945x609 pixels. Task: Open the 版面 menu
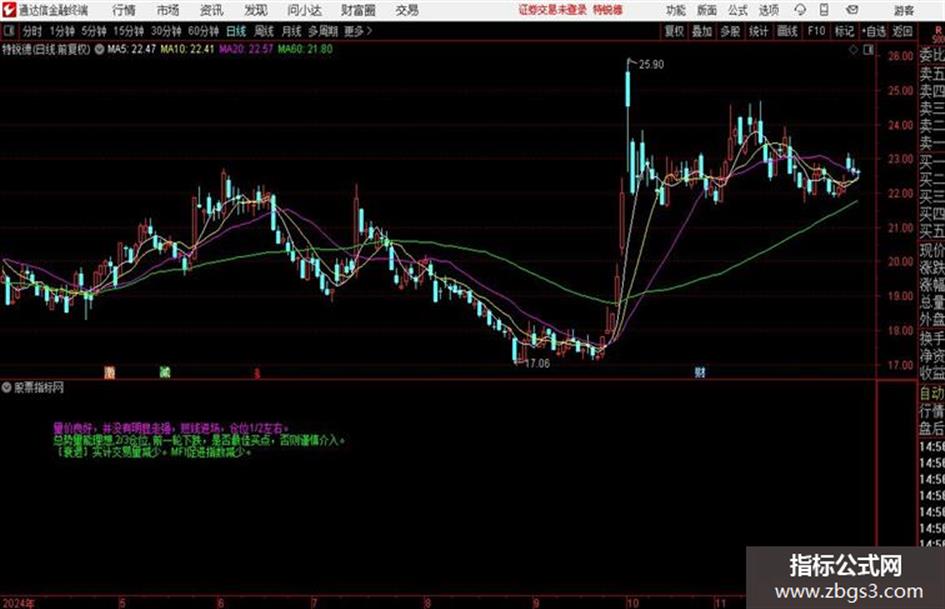[706, 10]
